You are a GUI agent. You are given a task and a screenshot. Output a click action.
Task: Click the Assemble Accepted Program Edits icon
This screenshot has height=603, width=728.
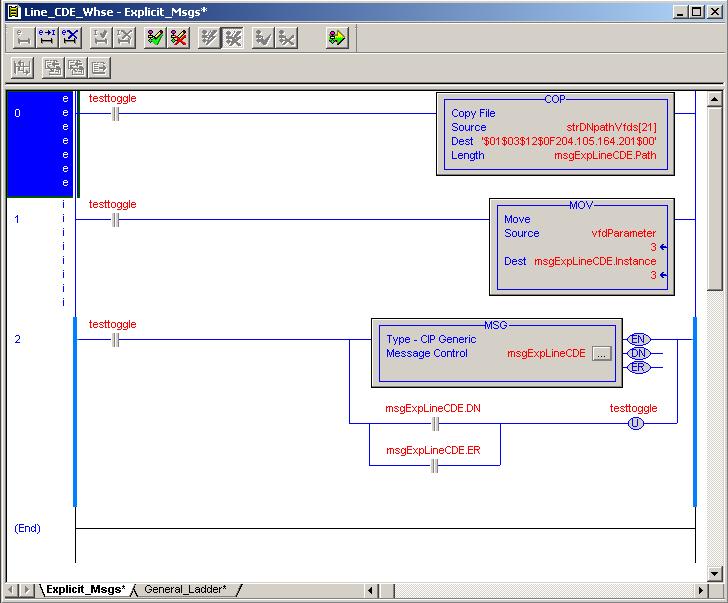click(263, 38)
